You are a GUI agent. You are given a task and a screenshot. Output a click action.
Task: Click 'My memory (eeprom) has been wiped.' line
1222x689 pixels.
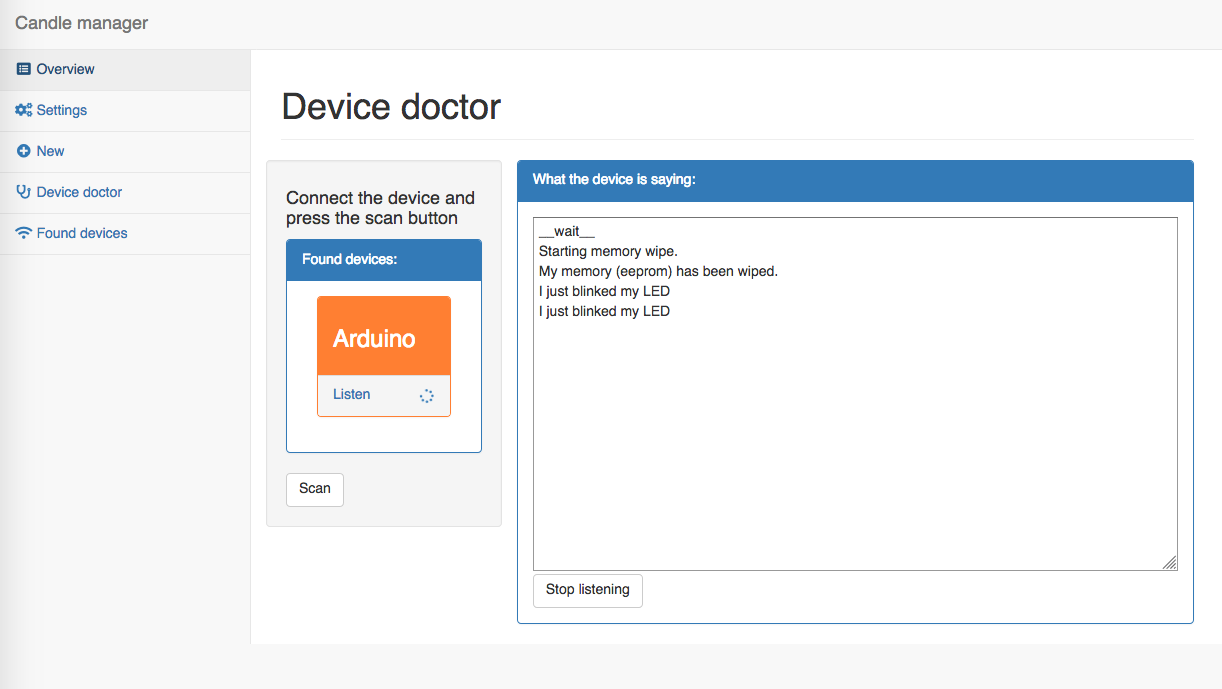658,271
